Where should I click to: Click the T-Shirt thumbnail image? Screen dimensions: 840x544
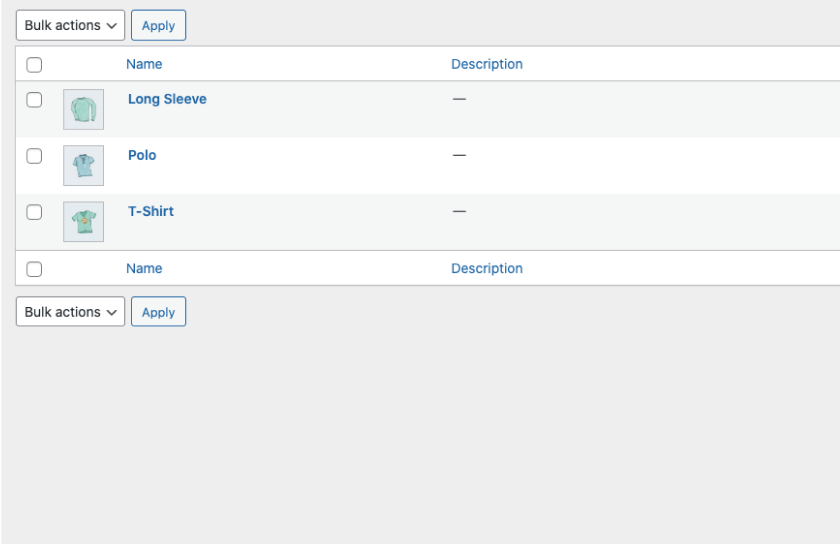coord(83,221)
